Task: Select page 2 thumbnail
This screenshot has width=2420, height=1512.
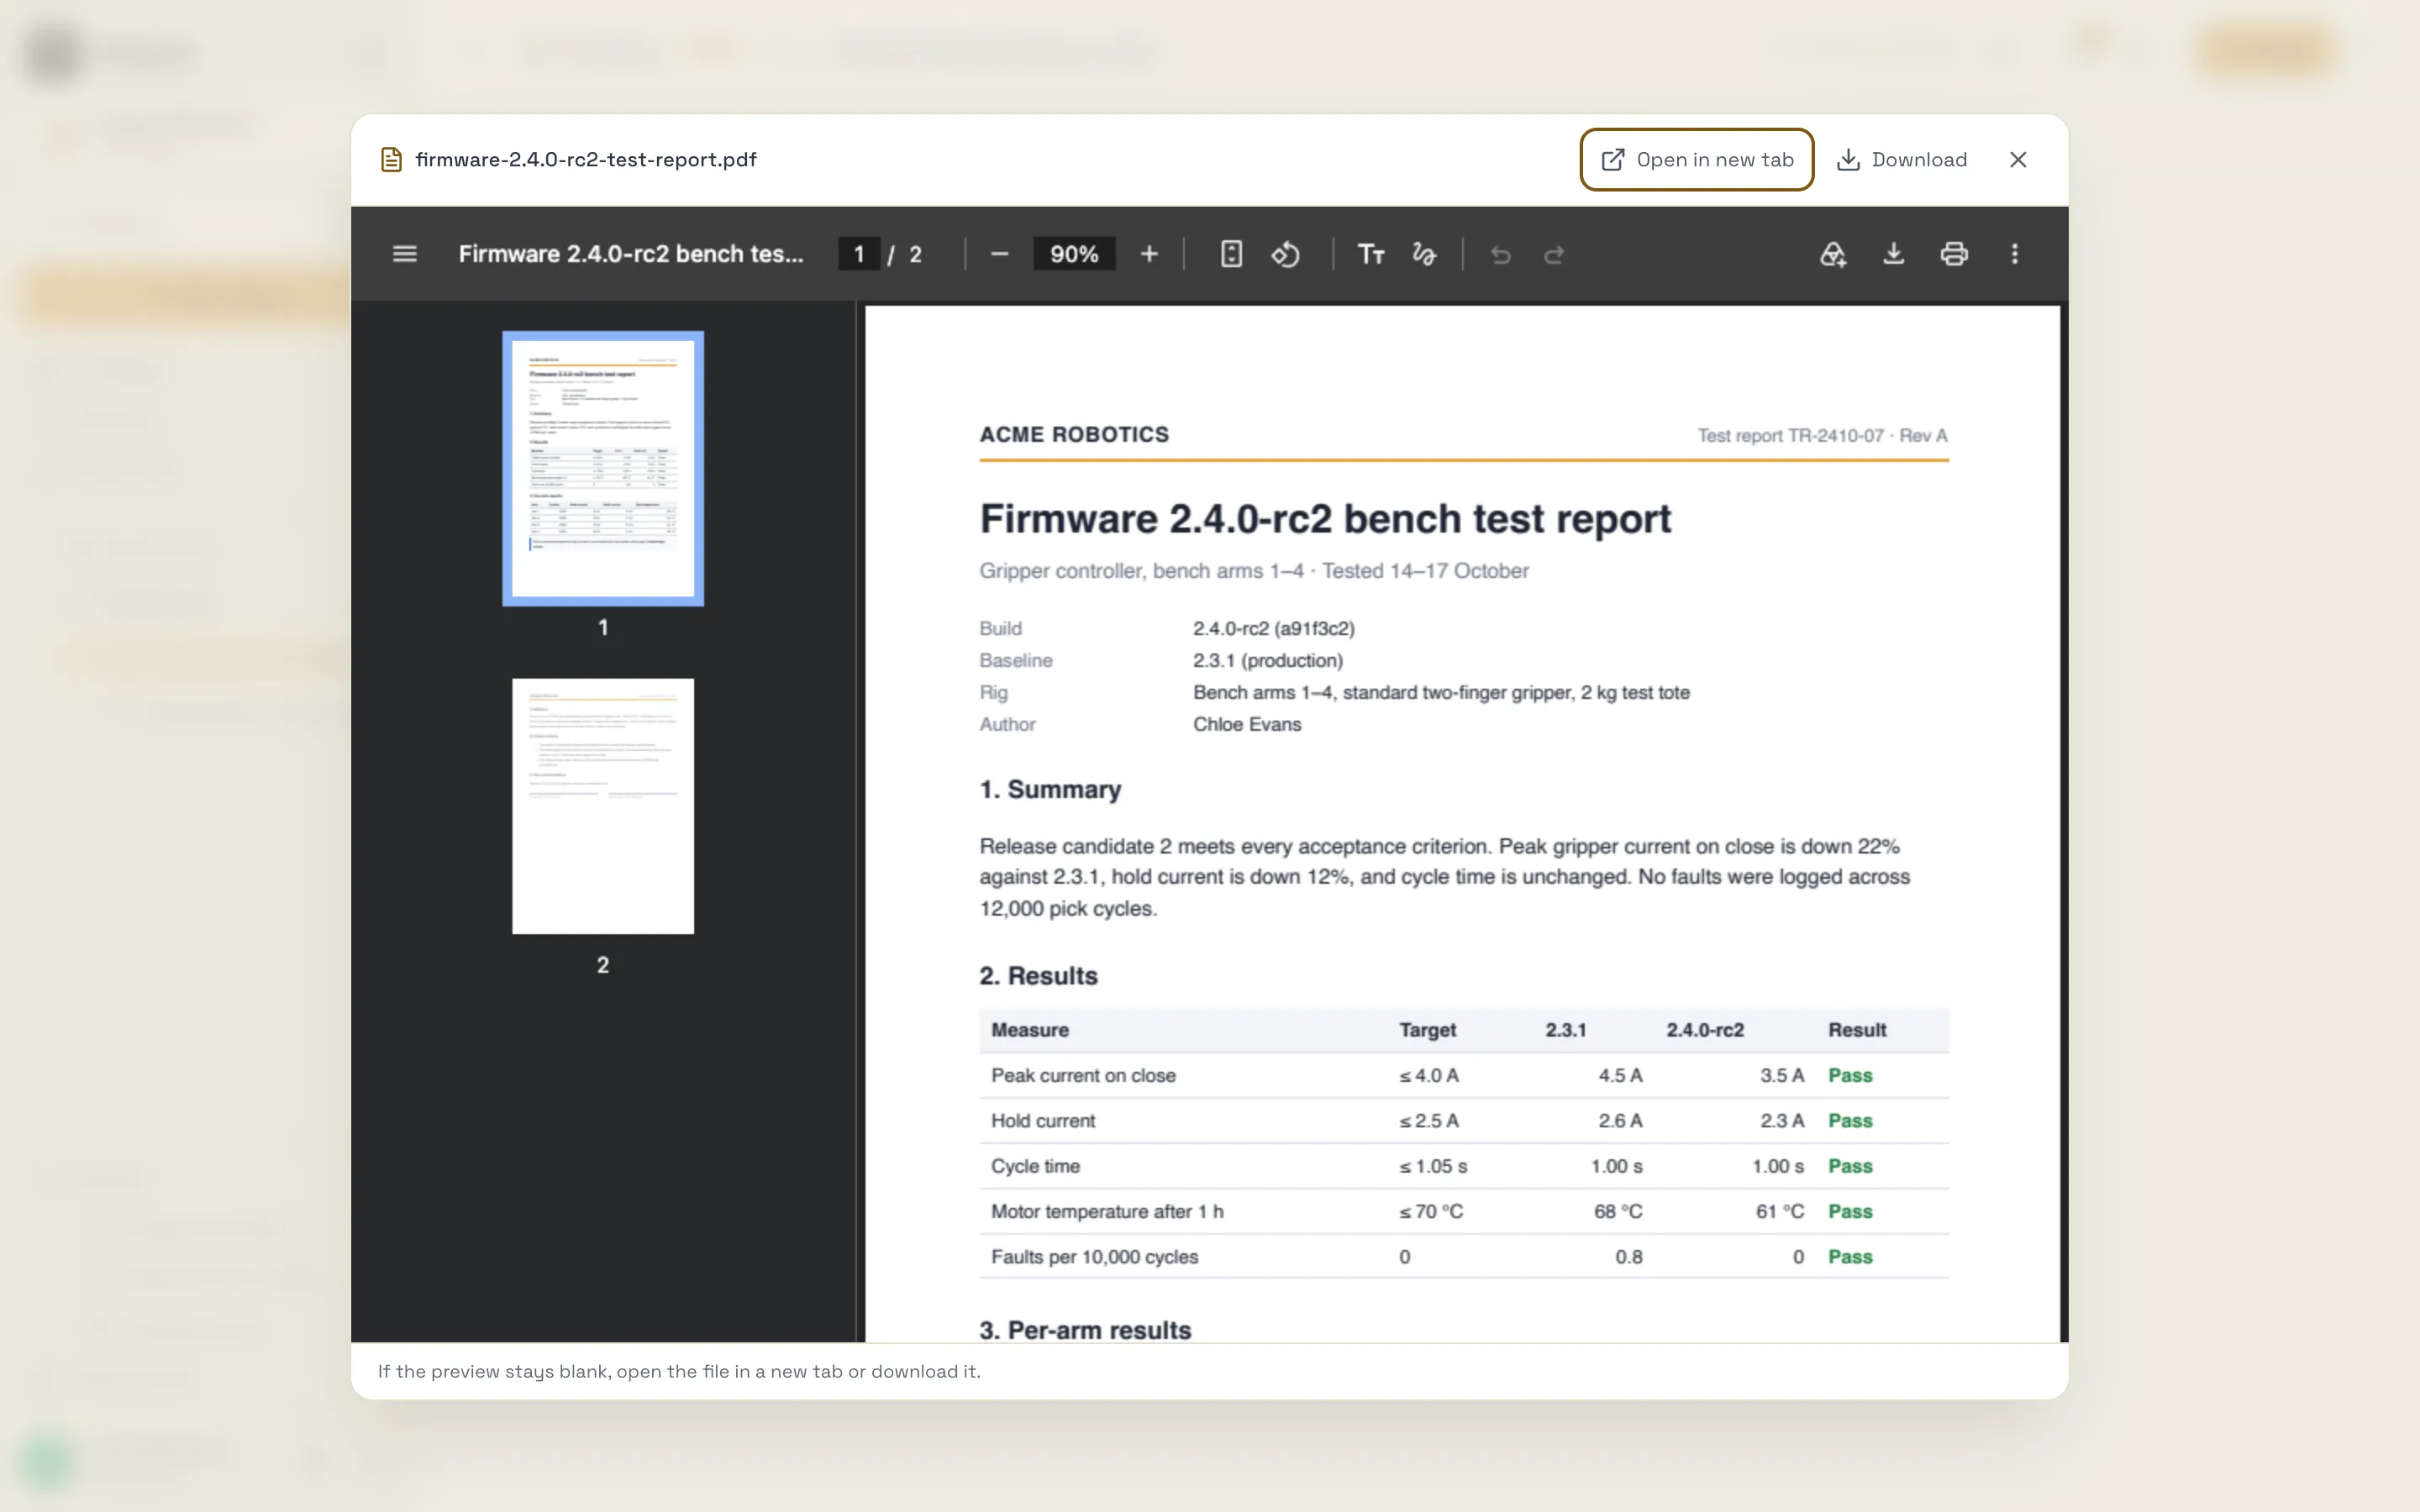Action: (603, 806)
